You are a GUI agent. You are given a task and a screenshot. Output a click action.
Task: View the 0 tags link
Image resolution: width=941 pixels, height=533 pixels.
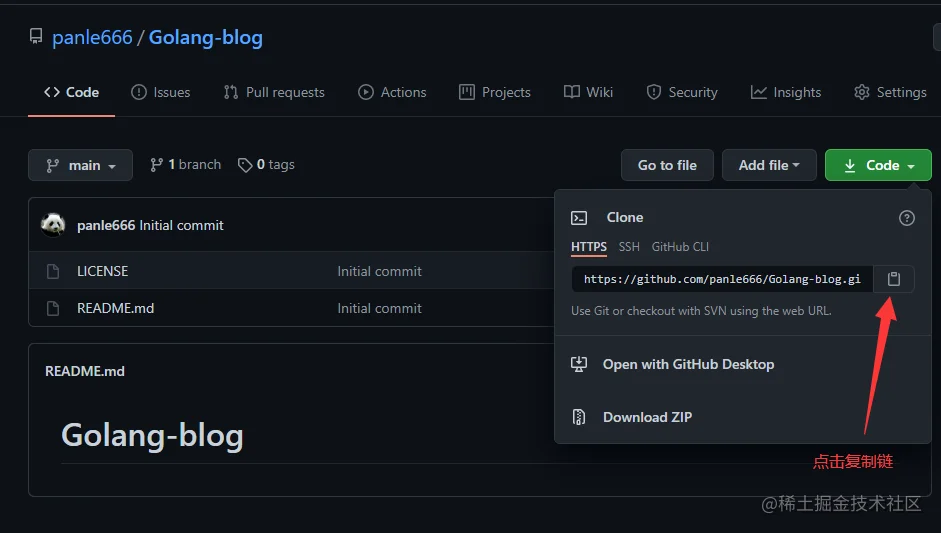(266, 164)
